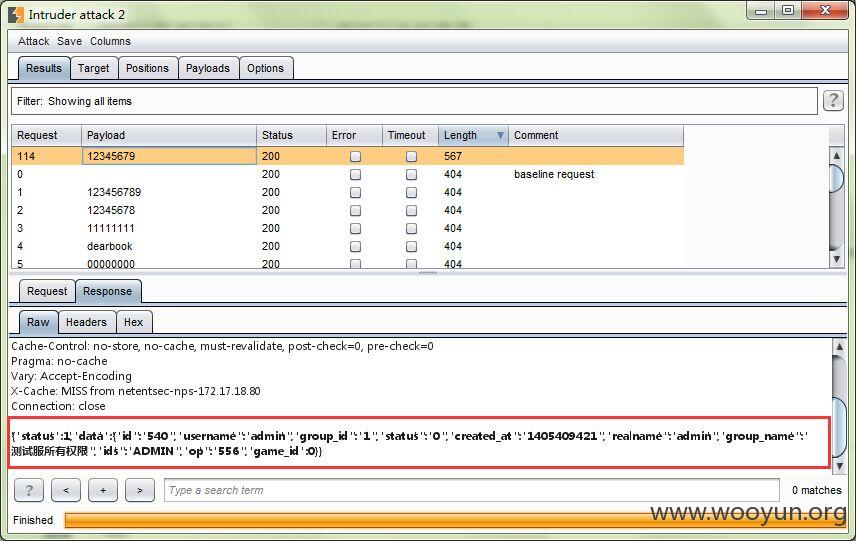The height and width of the screenshot is (541, 856).
Task: Click the plus button beside search
Action: (x=103, y=490)
